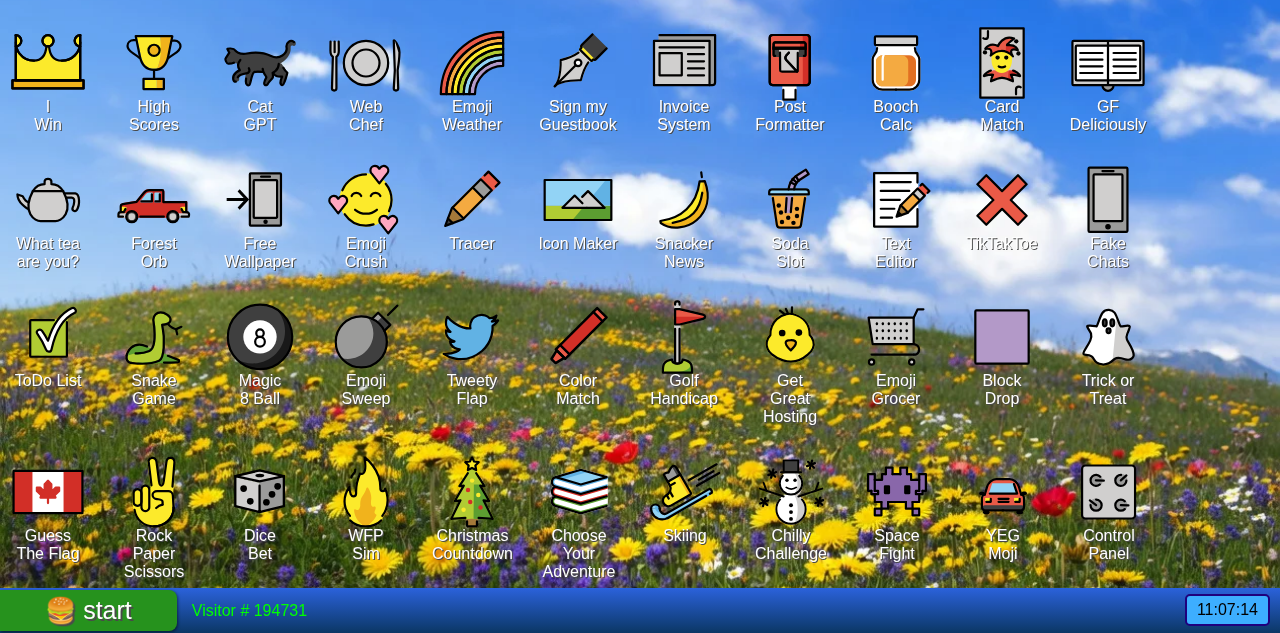Open Cat GPT black cat icon
This screenshot has width=1280, height=633.
pyautogui.click(x=260, y=62)
